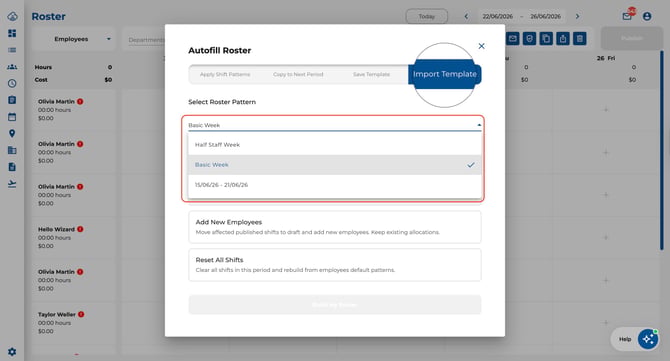Click the Help assistant sparkle icon

coord(648,339)
